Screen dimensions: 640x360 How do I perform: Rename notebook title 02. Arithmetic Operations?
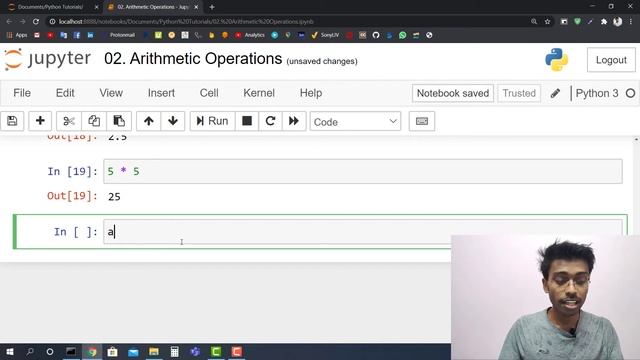coord(193,59)
